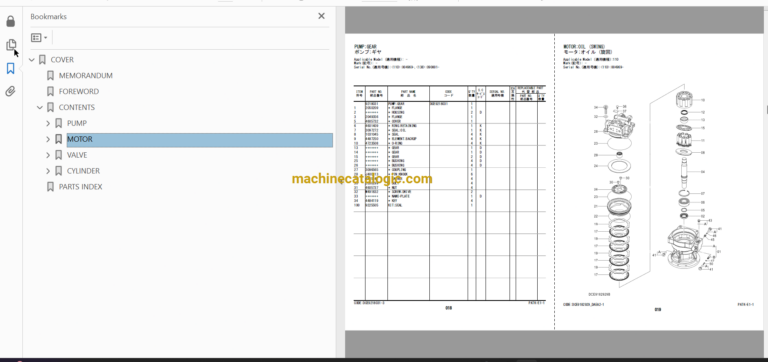Click the bookmark icon beside CYLINDER
The image size is (768, 362).
coord(58,171)
